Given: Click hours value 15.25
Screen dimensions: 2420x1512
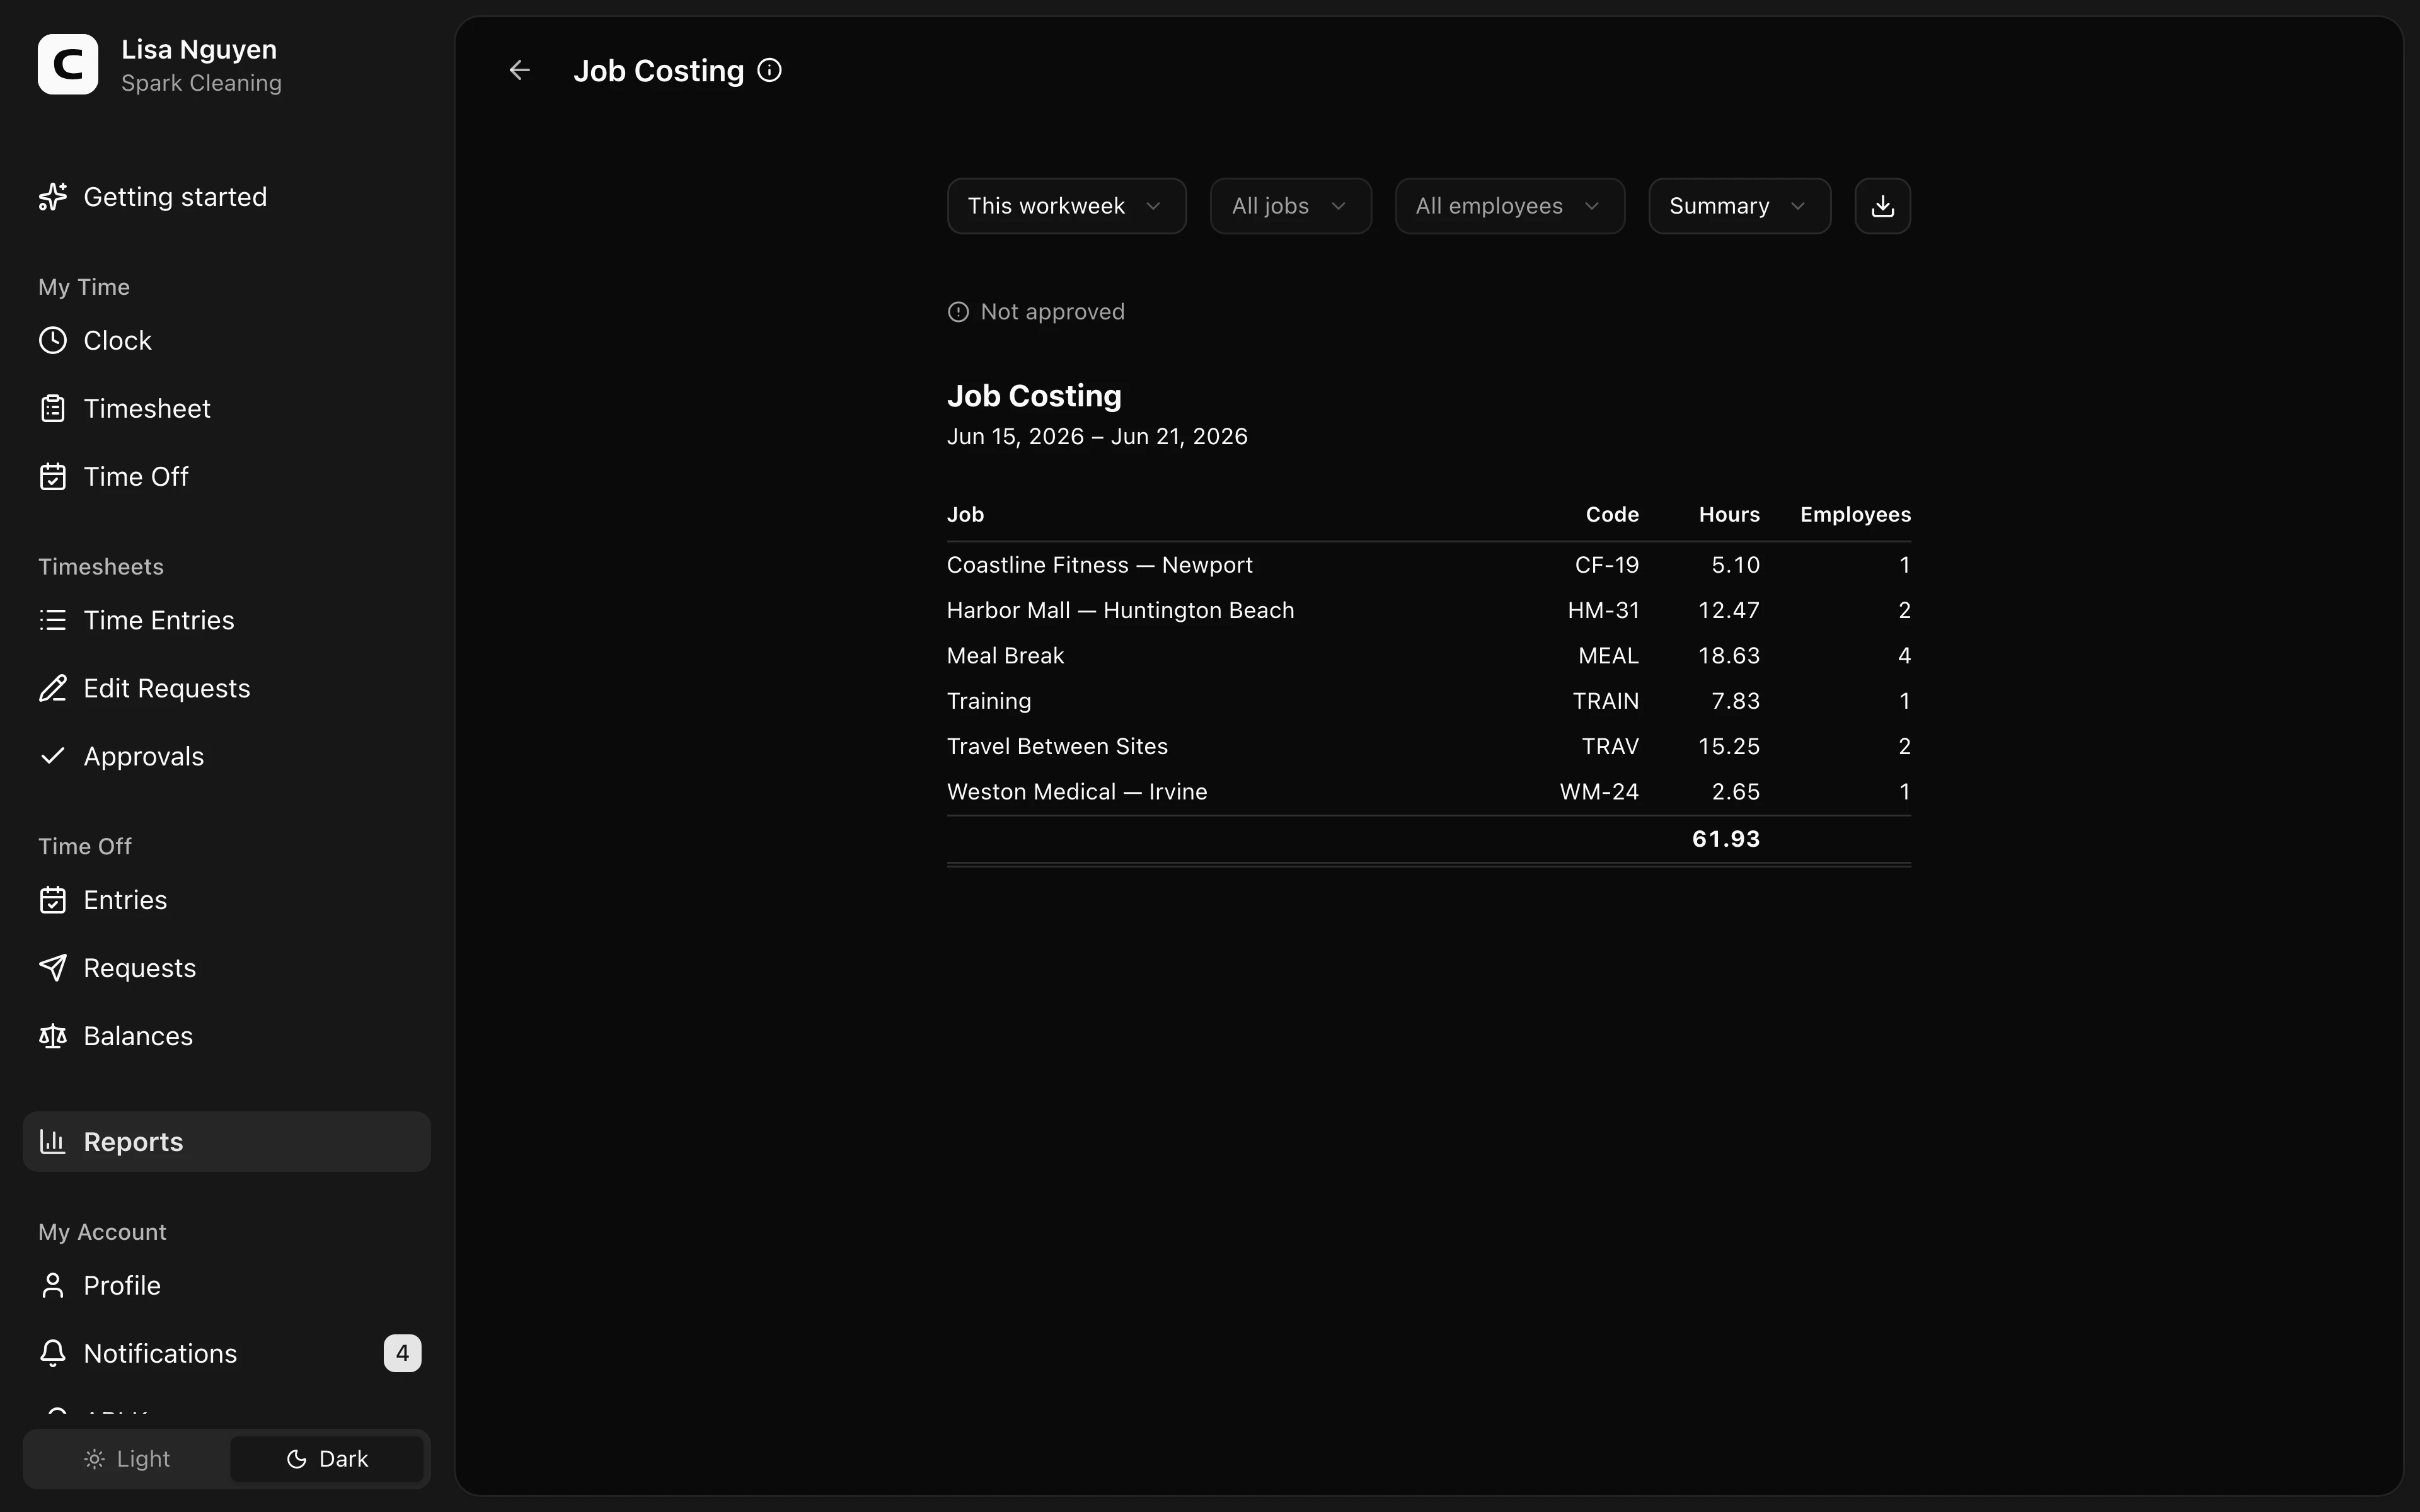Looking at the screenshot, I should pyautogui.click(x=1729, y=747).
